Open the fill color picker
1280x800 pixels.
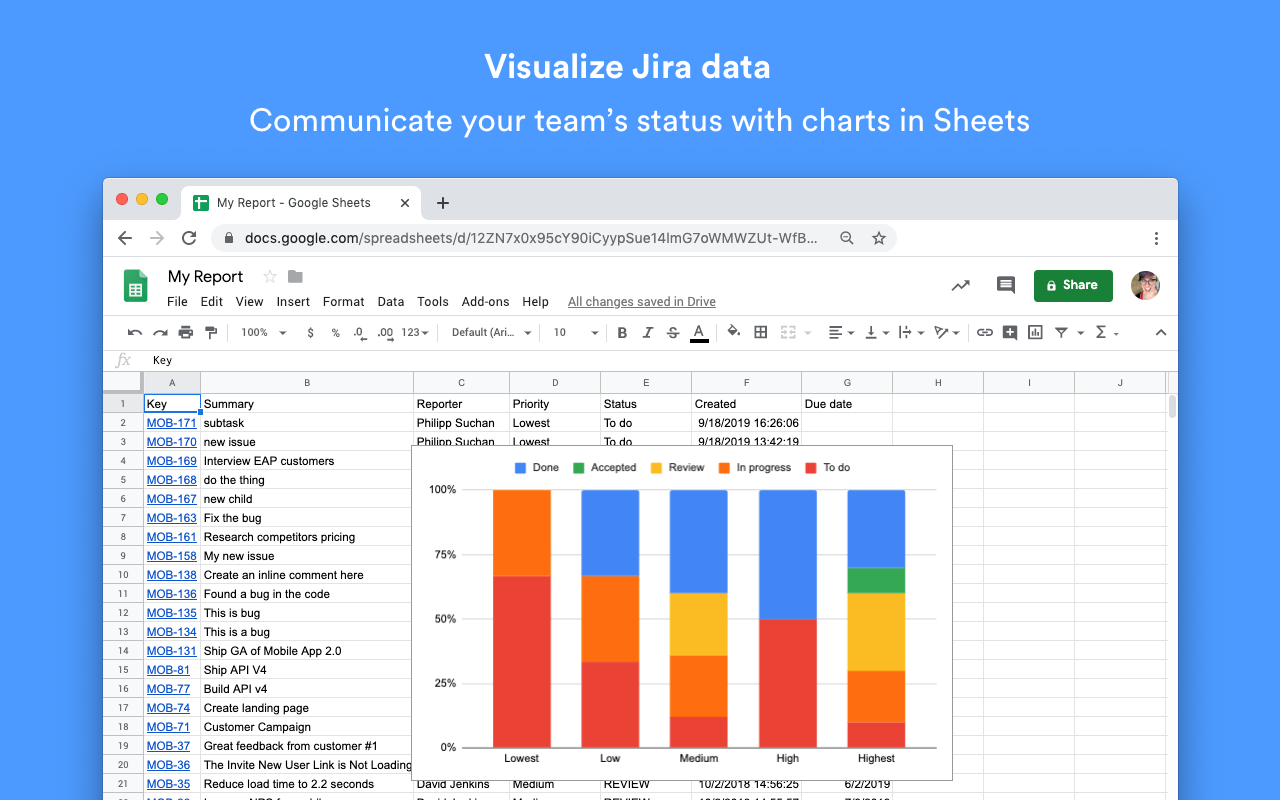point(734,332)
